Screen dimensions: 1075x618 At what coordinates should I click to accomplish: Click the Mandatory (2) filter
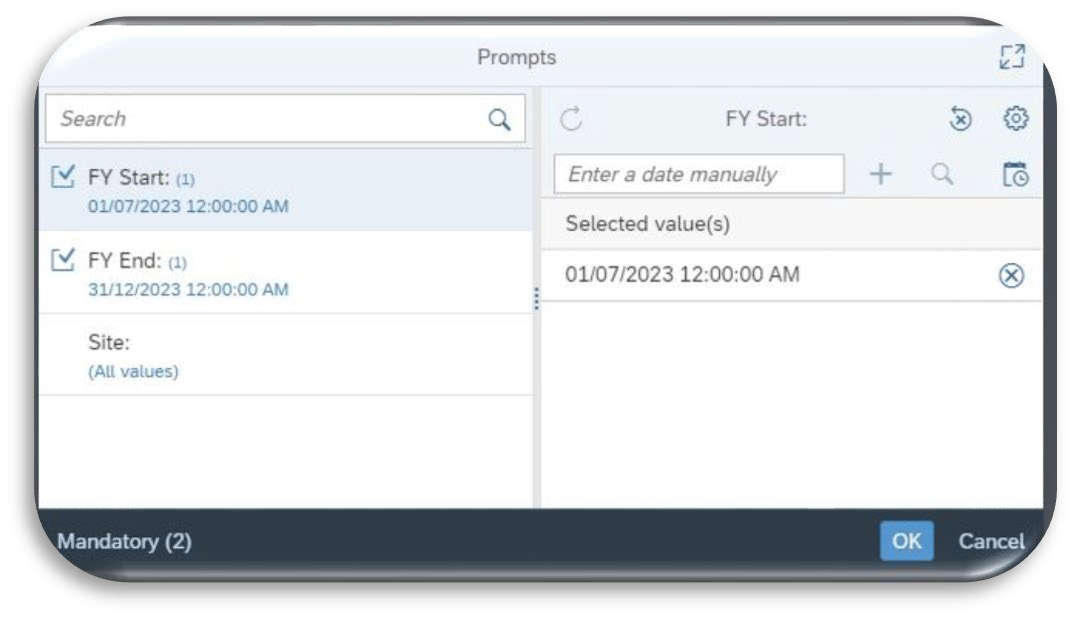[x=124, y=542]
